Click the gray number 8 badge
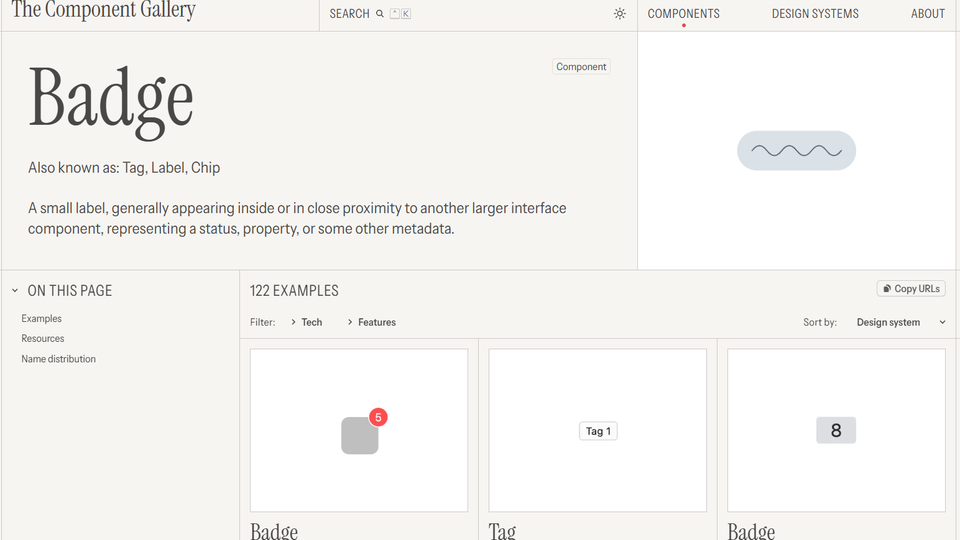960x540 pixels. pos(836,431)
